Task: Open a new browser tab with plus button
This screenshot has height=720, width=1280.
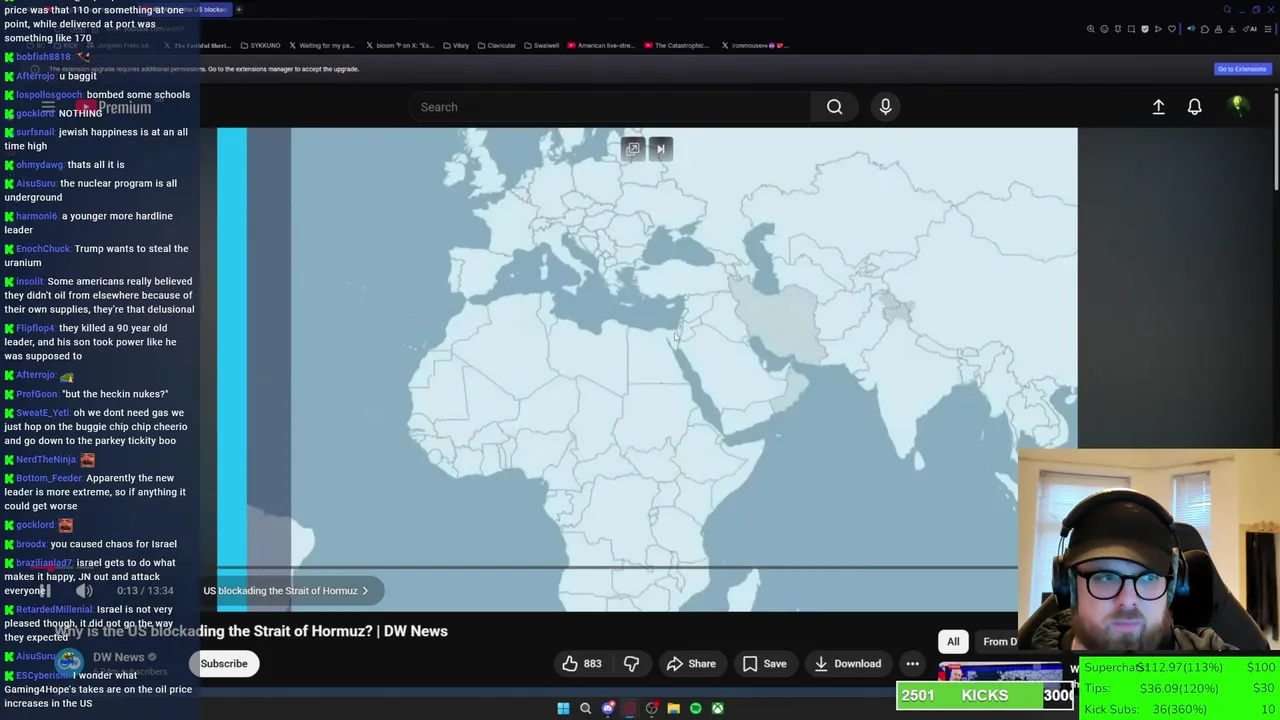Action: pos(239,10)
